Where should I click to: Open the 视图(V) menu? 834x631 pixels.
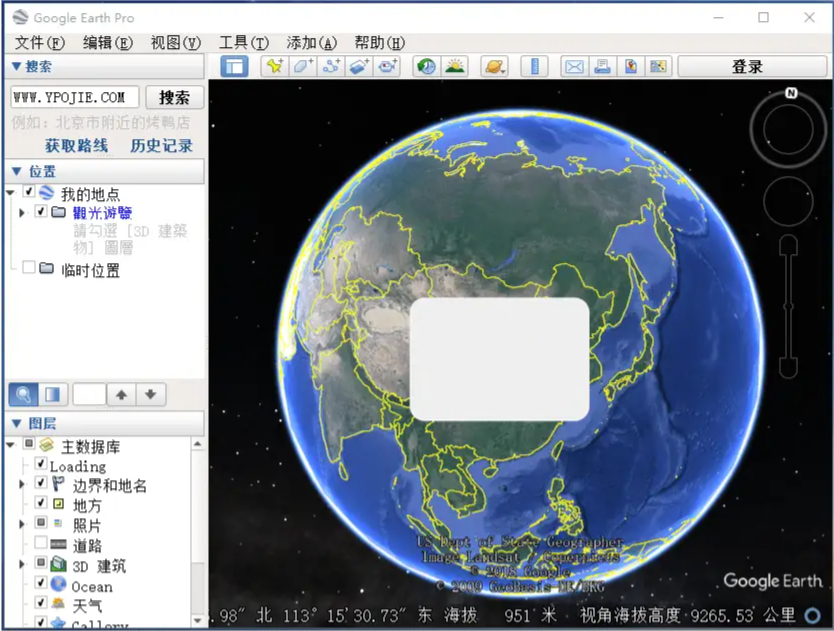click(x=176, y=43)
